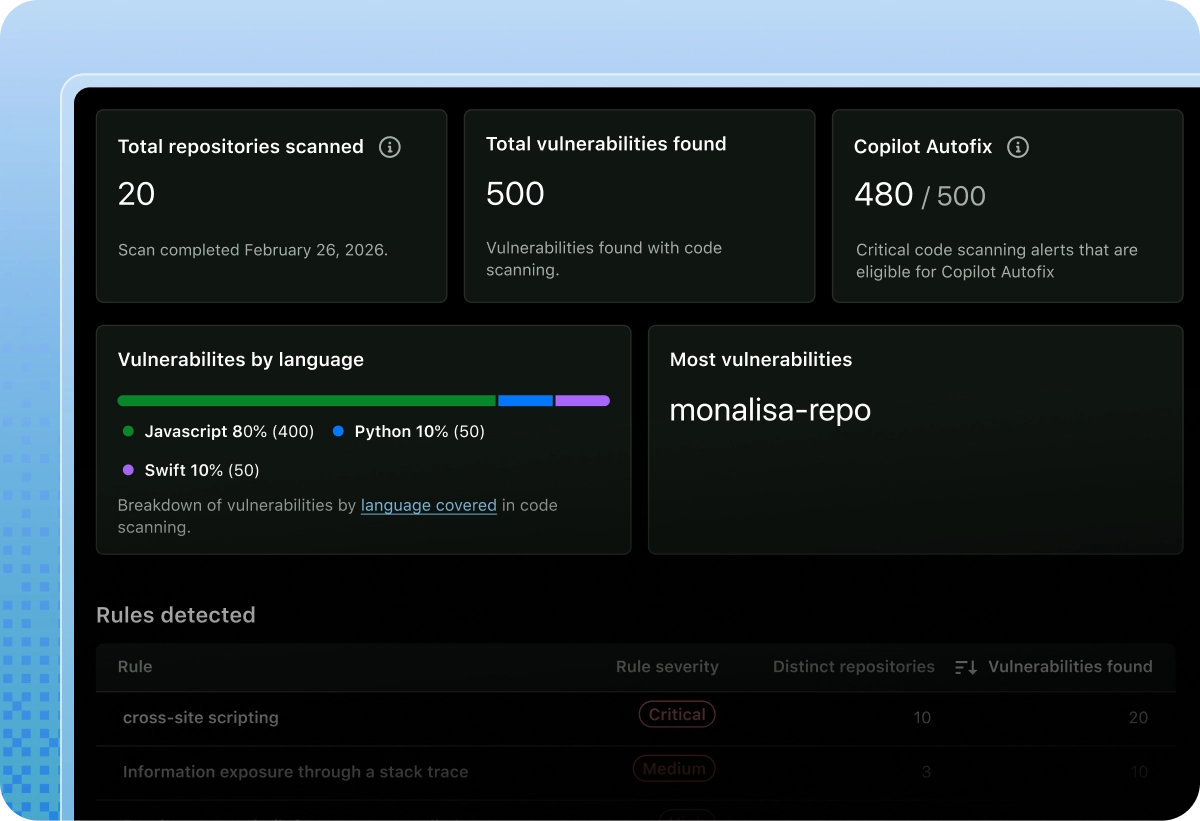1200x821 pixels.
Task: Click blue Python segment of language bar
Action: coord(525,400)
